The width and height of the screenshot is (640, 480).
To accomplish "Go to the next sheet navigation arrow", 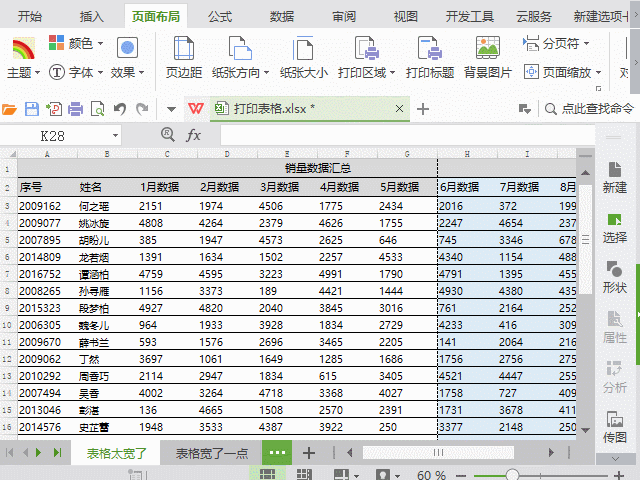I will pyautogui.click(x=39, y=452).
